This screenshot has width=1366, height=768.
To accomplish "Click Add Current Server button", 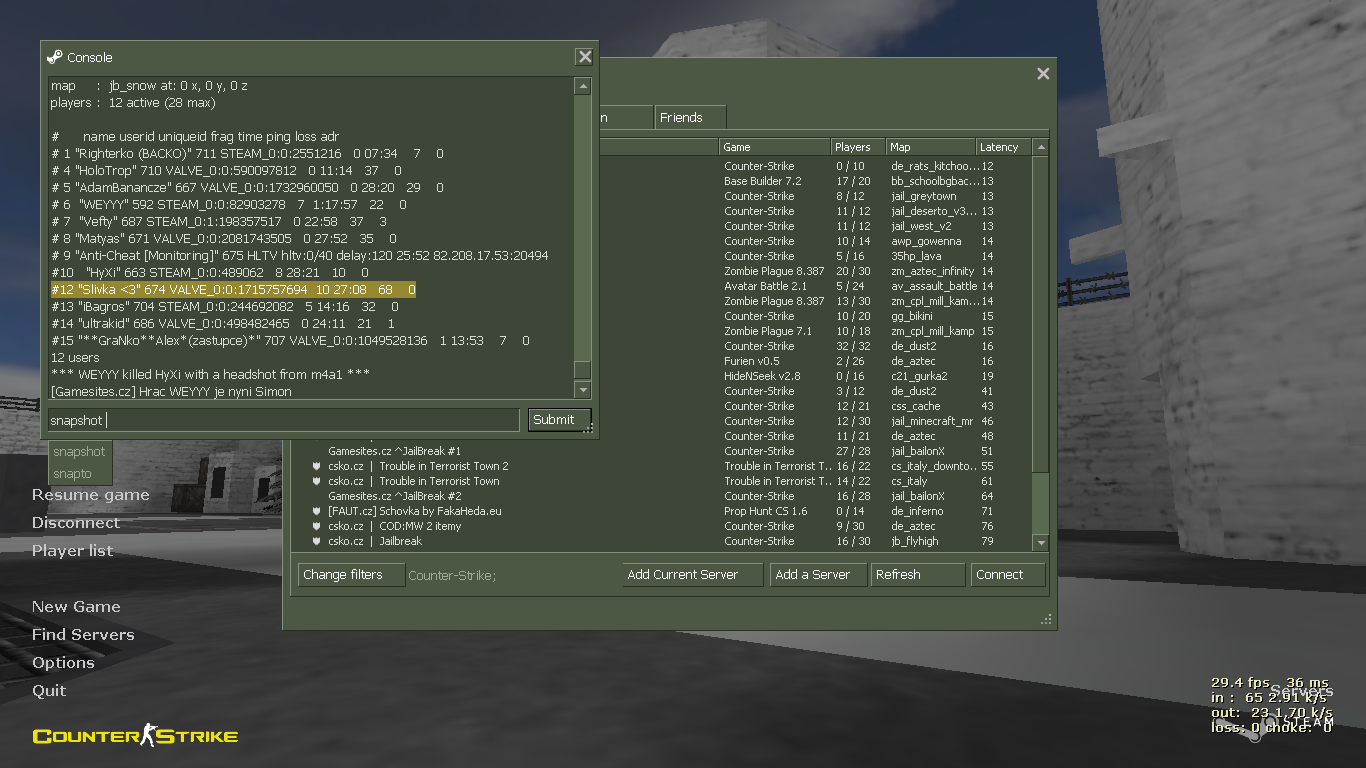I will click(x=692, y=575).
